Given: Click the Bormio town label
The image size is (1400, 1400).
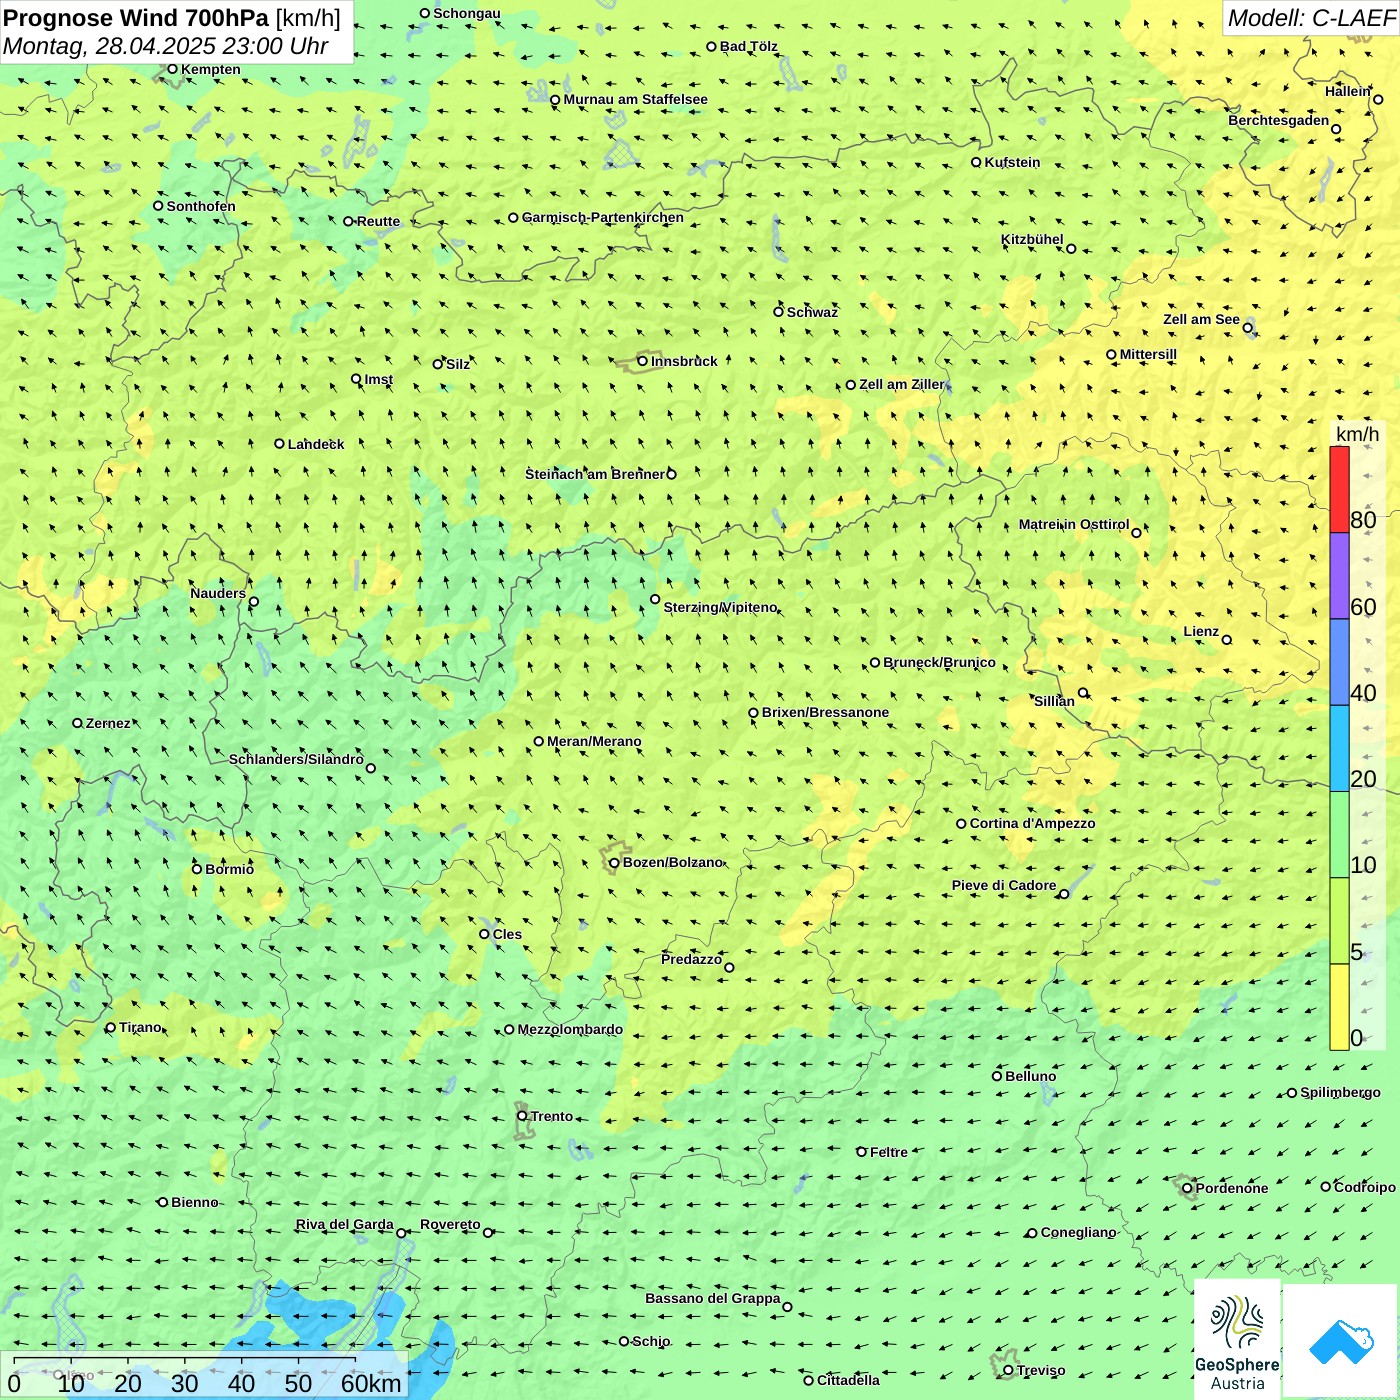Looking at the screenshot, I should click(x=229, y=869).
